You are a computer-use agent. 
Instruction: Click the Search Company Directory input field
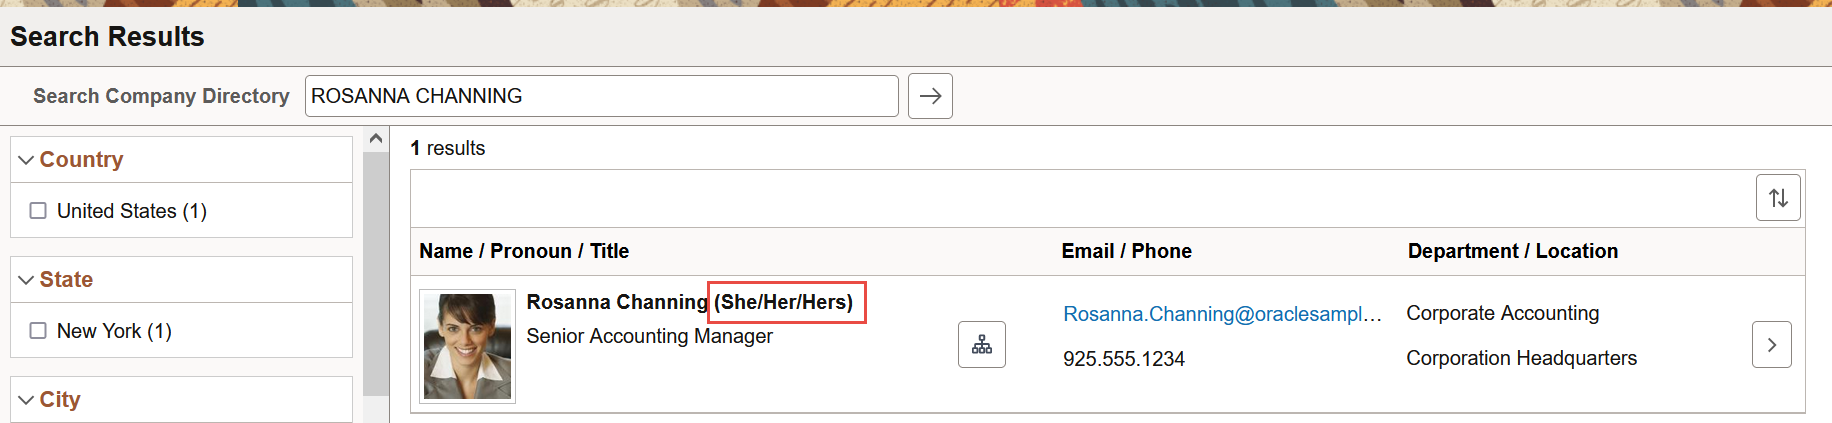pyautogui.click(x=601, y=96)
